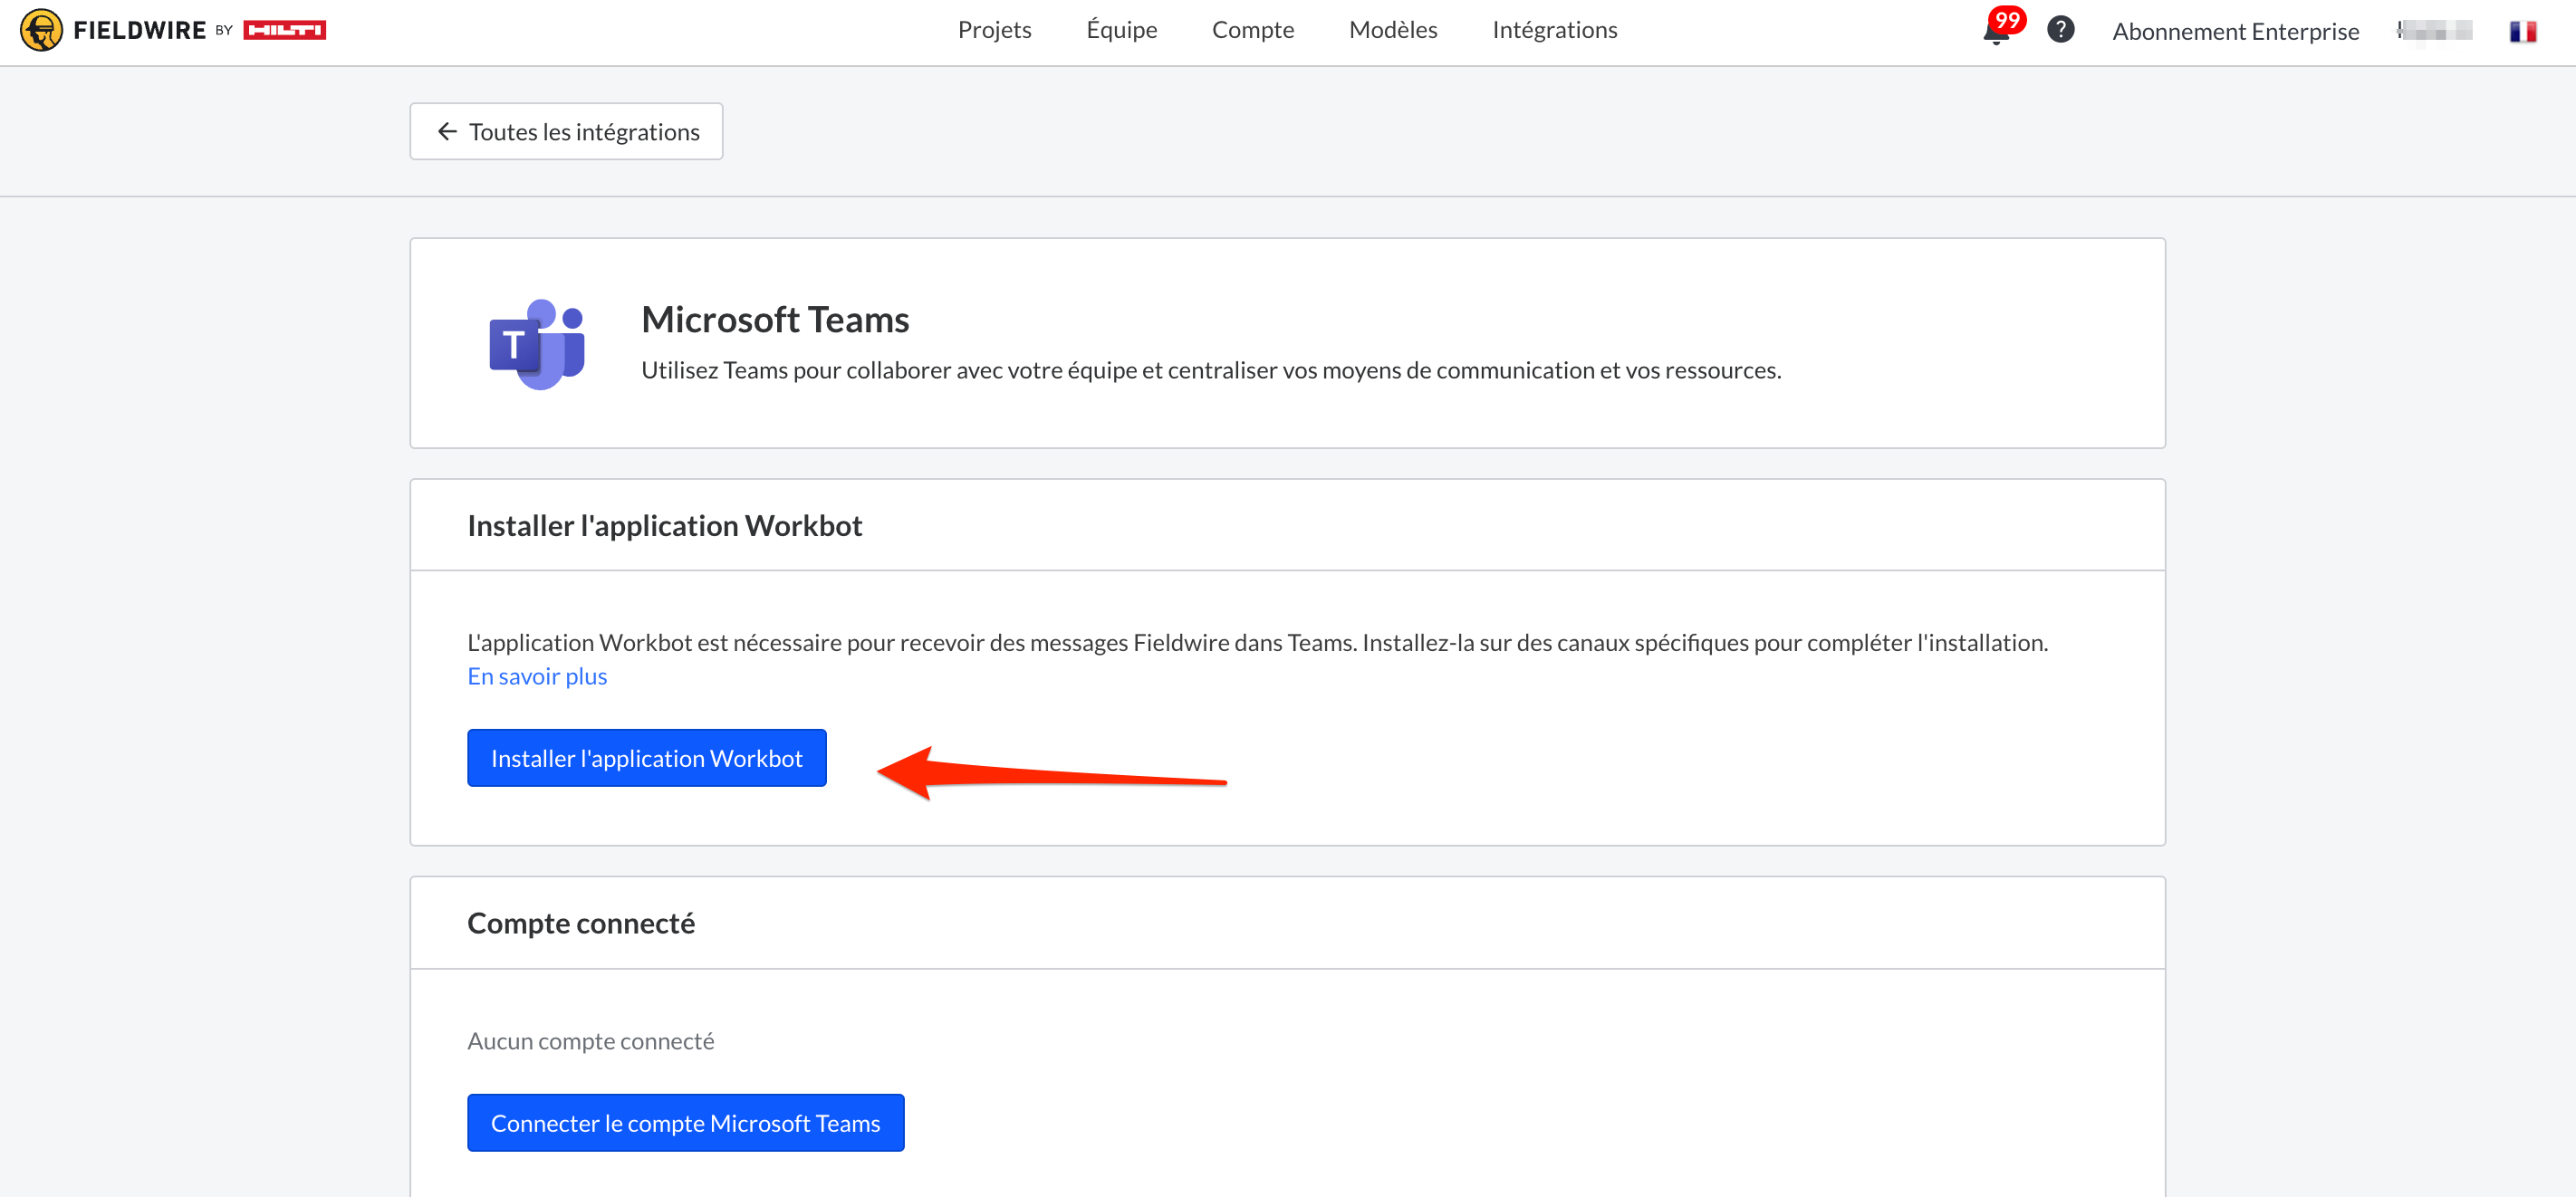Open the Compte menu item
Image resolution: width=2576 pixels, height=1197 pixels.
tap(1252, 30)
